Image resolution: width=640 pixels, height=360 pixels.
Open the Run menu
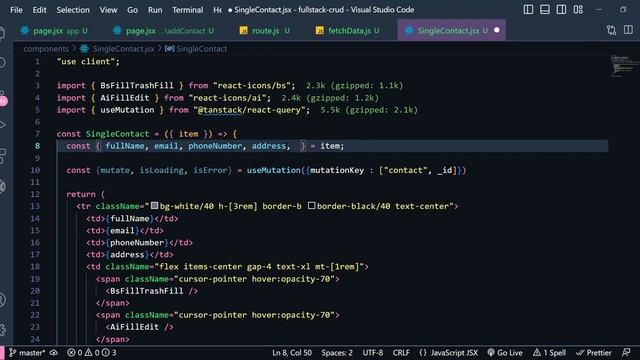point(155,10)
